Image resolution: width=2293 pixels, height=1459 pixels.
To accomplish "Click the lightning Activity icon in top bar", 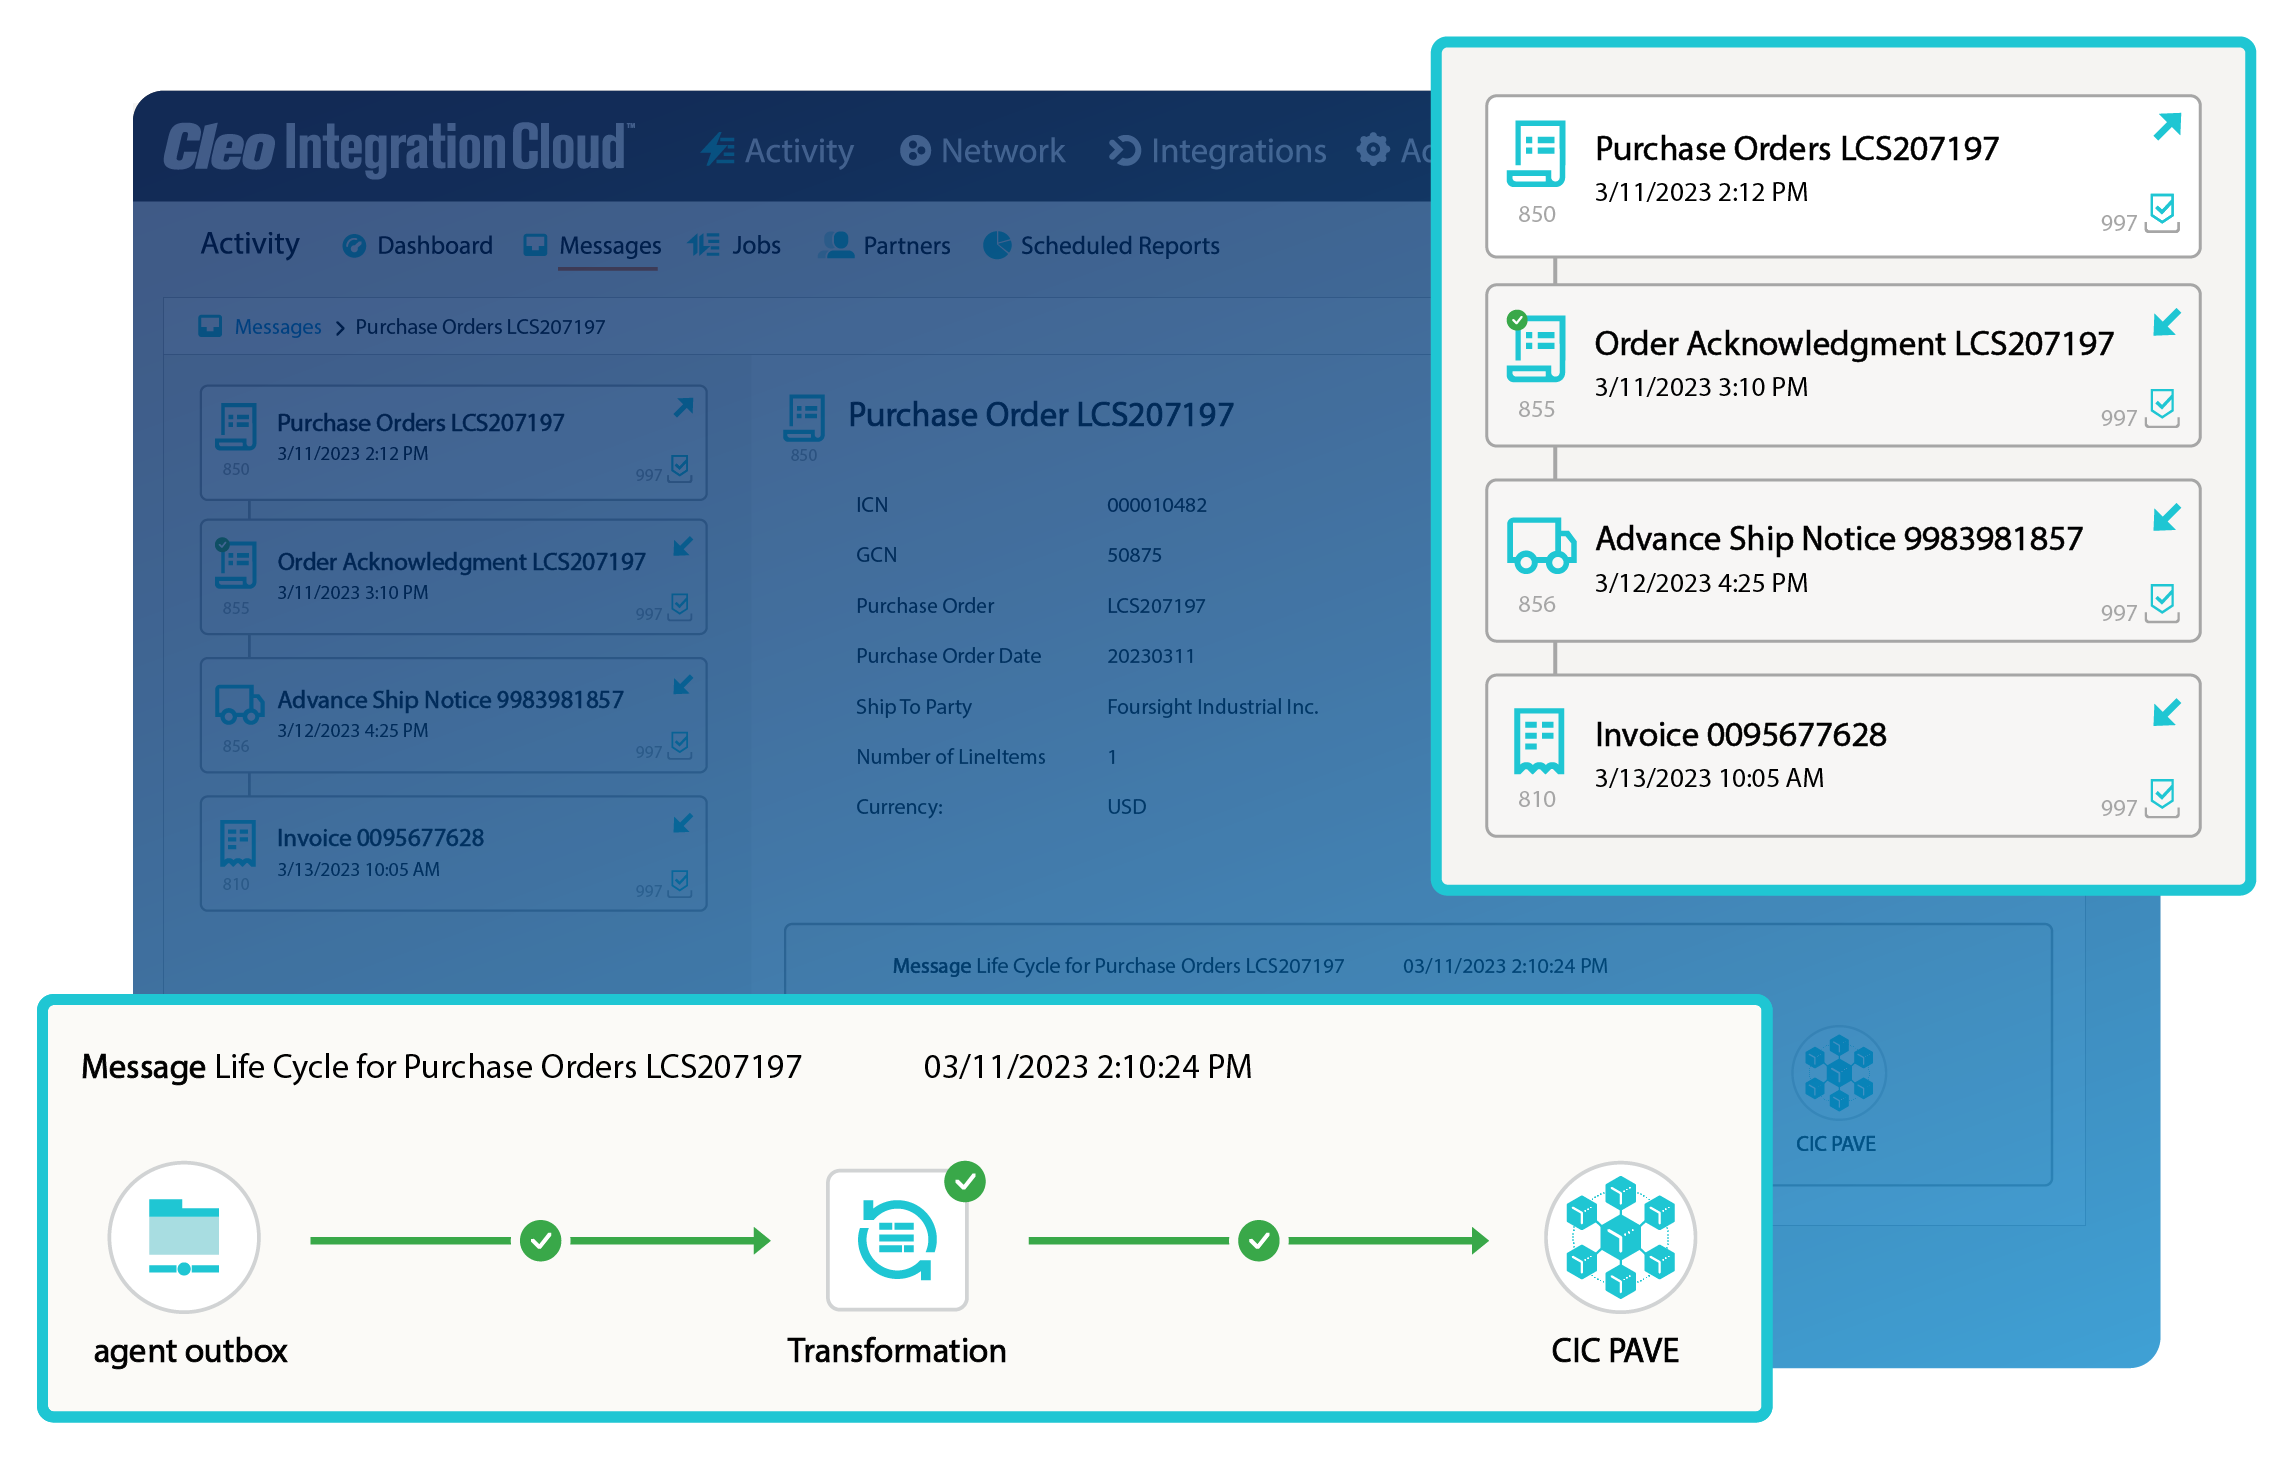I will (x=717, y=150).
